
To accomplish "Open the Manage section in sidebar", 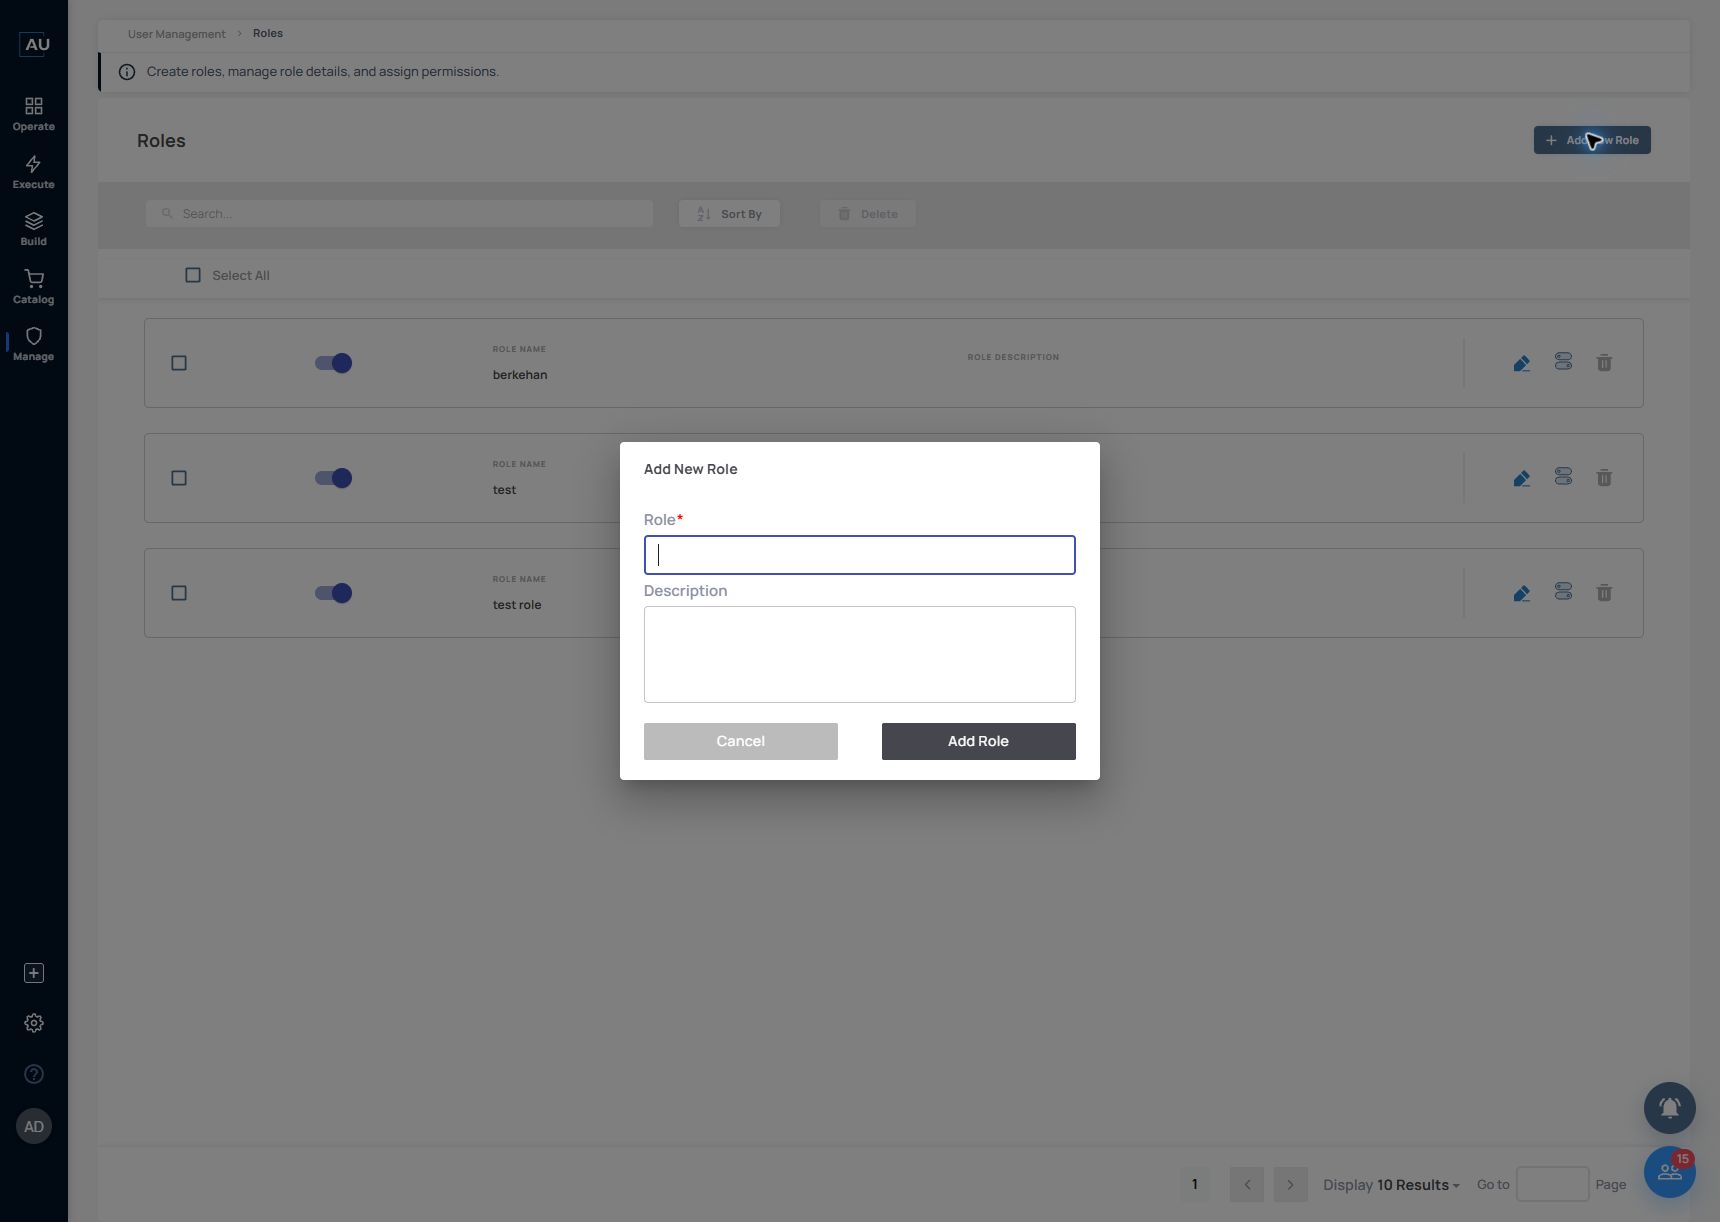I will click(33, 344).
